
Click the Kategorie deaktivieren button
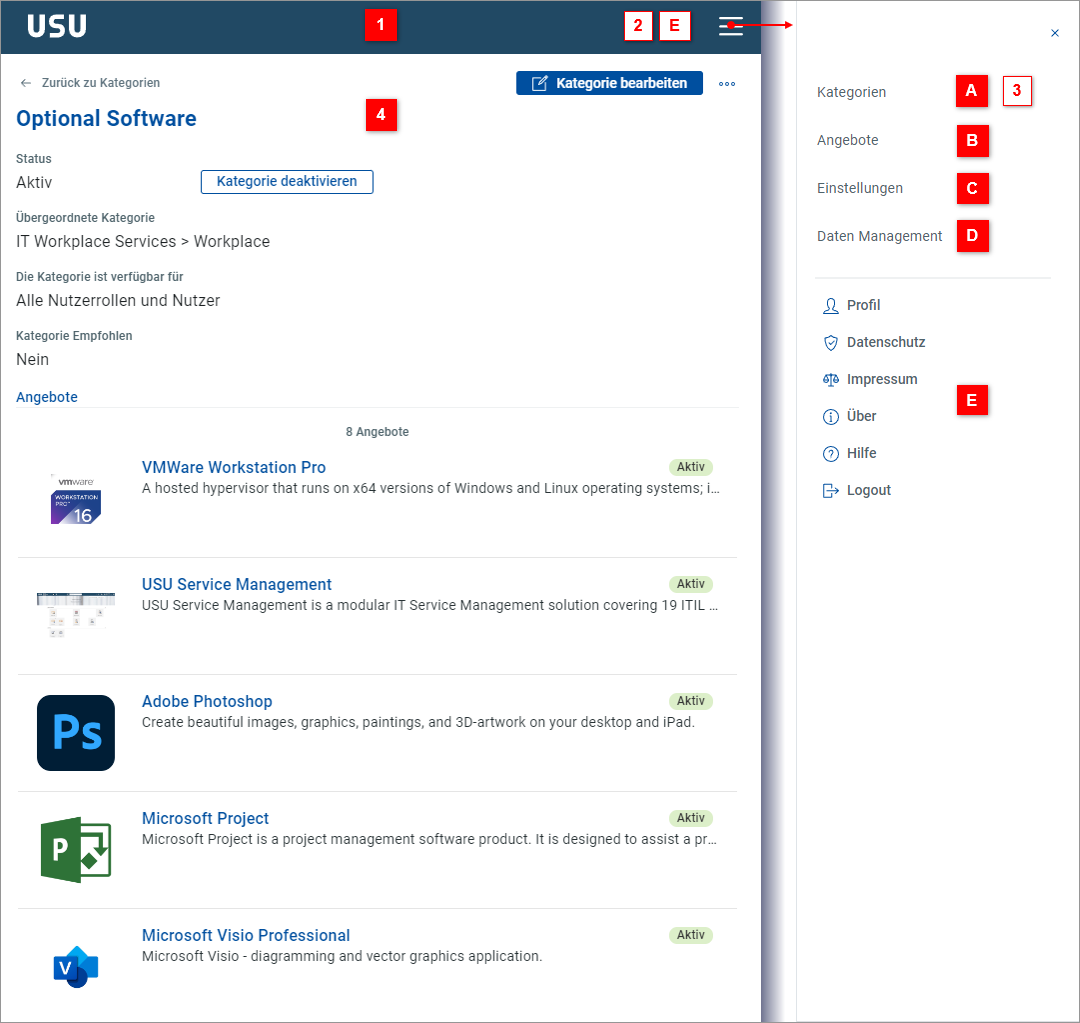tap(287, 182)
